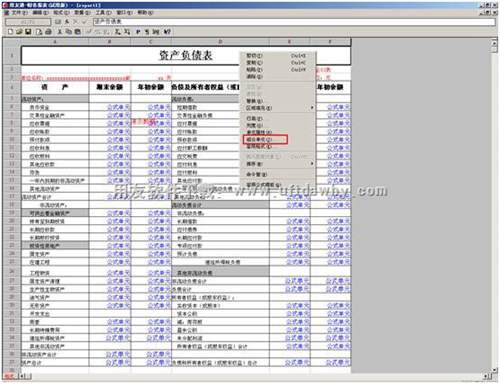Viewport: 500px width, 384px height.
Task: Click the 资 产 header cell
Action: click(x=55, y=87)
